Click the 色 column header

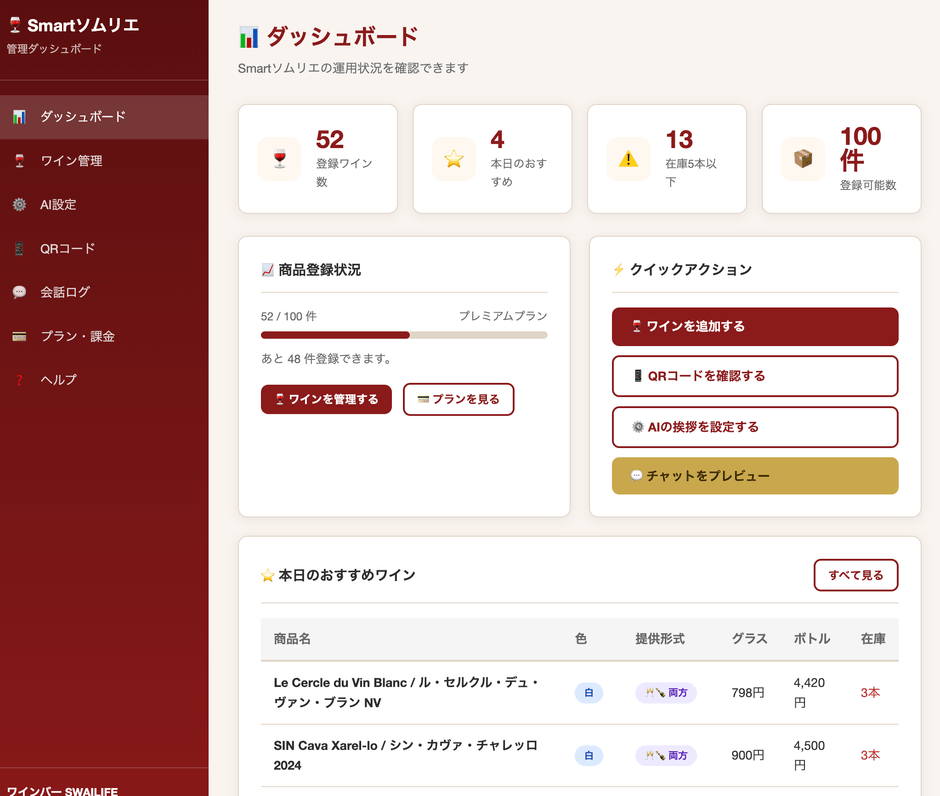coord(581,639)
